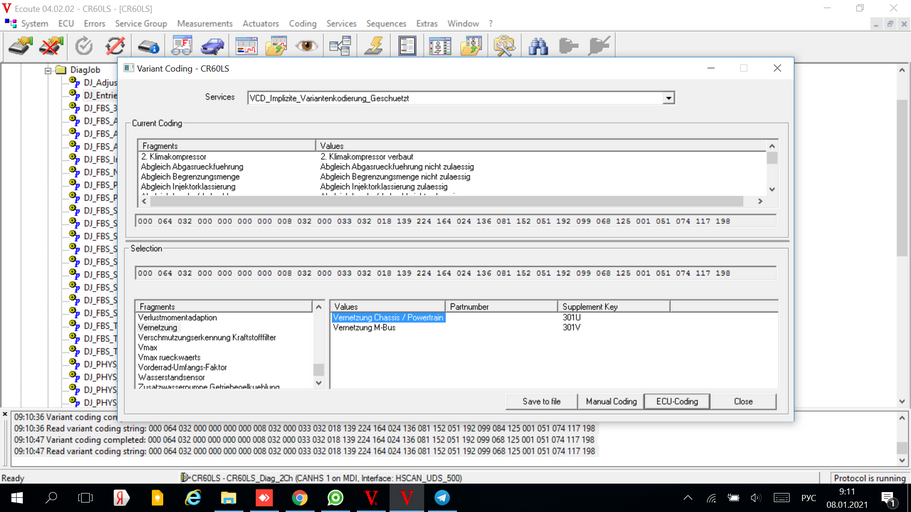This screenshot has height=512, width=911.
Task: Open Google Chrome from the taskbar
Action: point(300,498)
